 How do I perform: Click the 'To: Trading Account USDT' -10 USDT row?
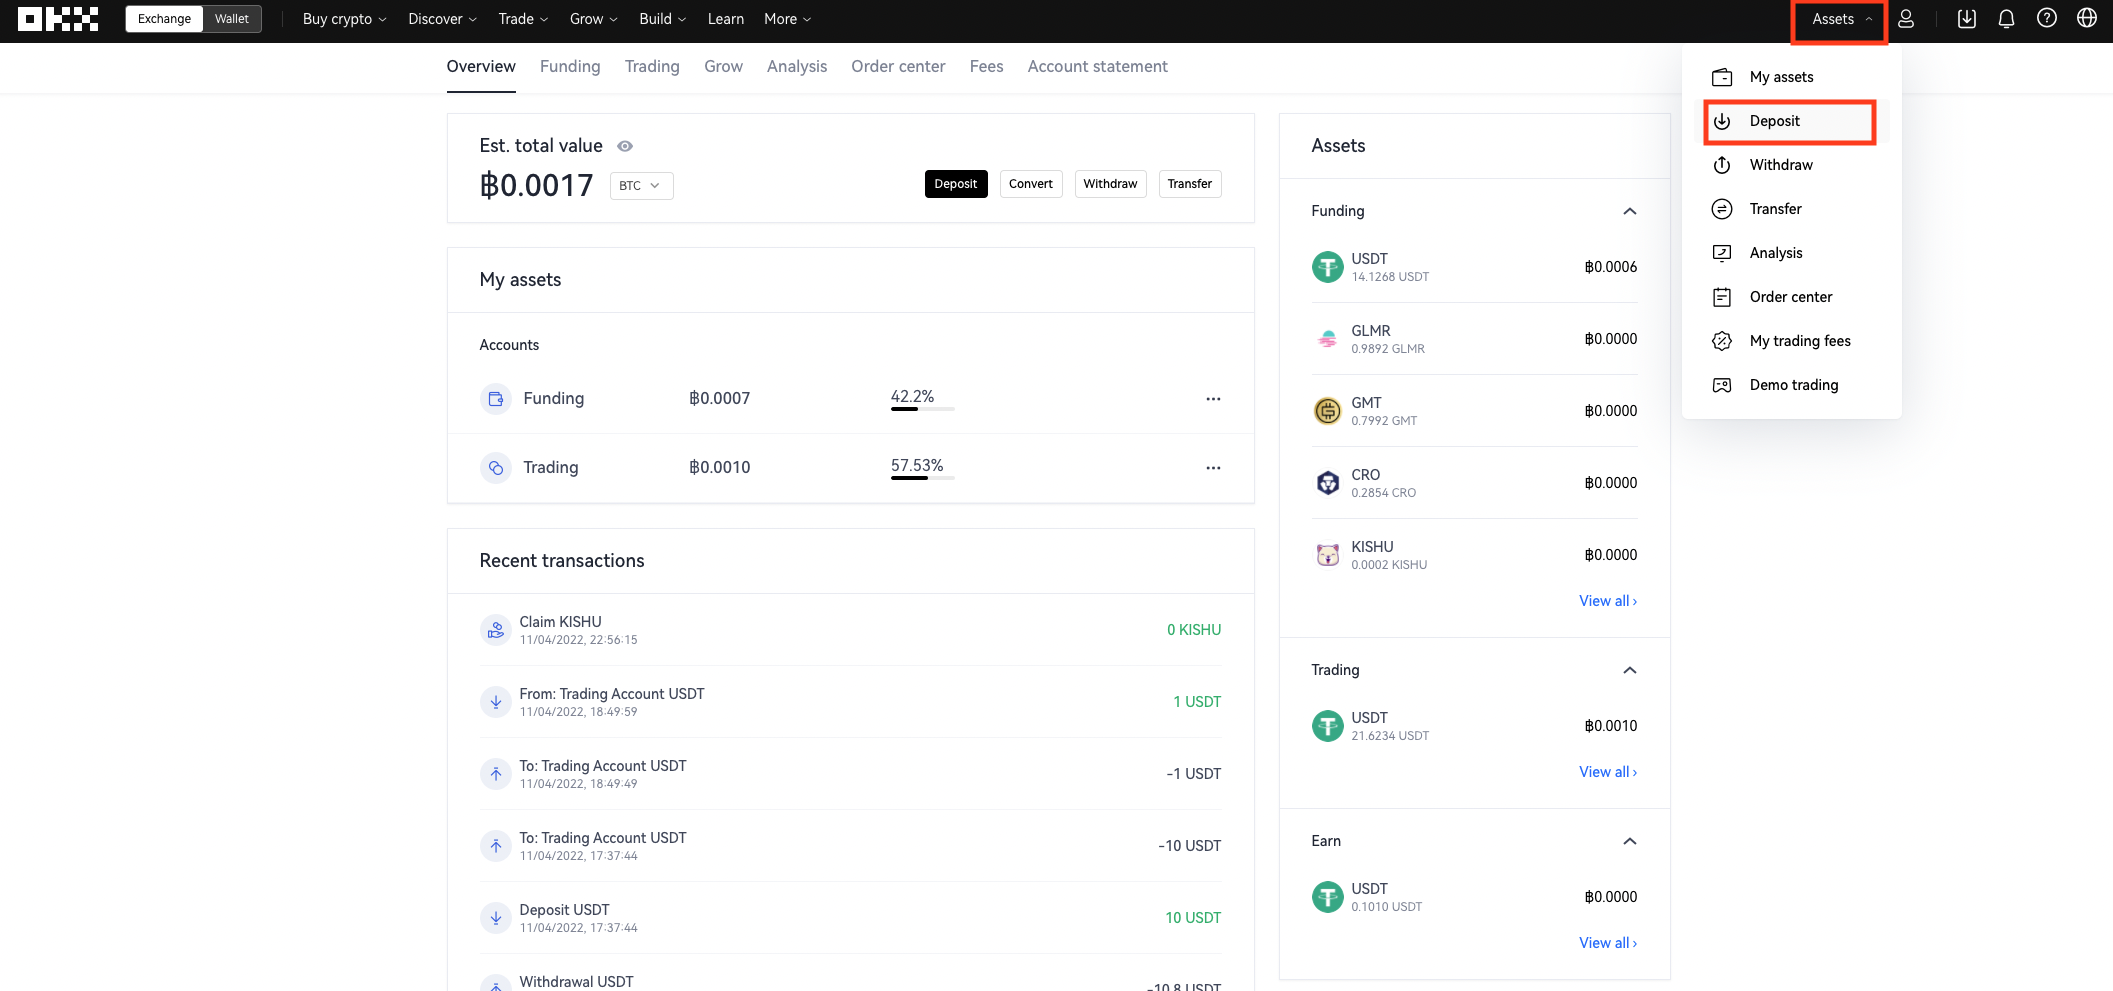850,846
